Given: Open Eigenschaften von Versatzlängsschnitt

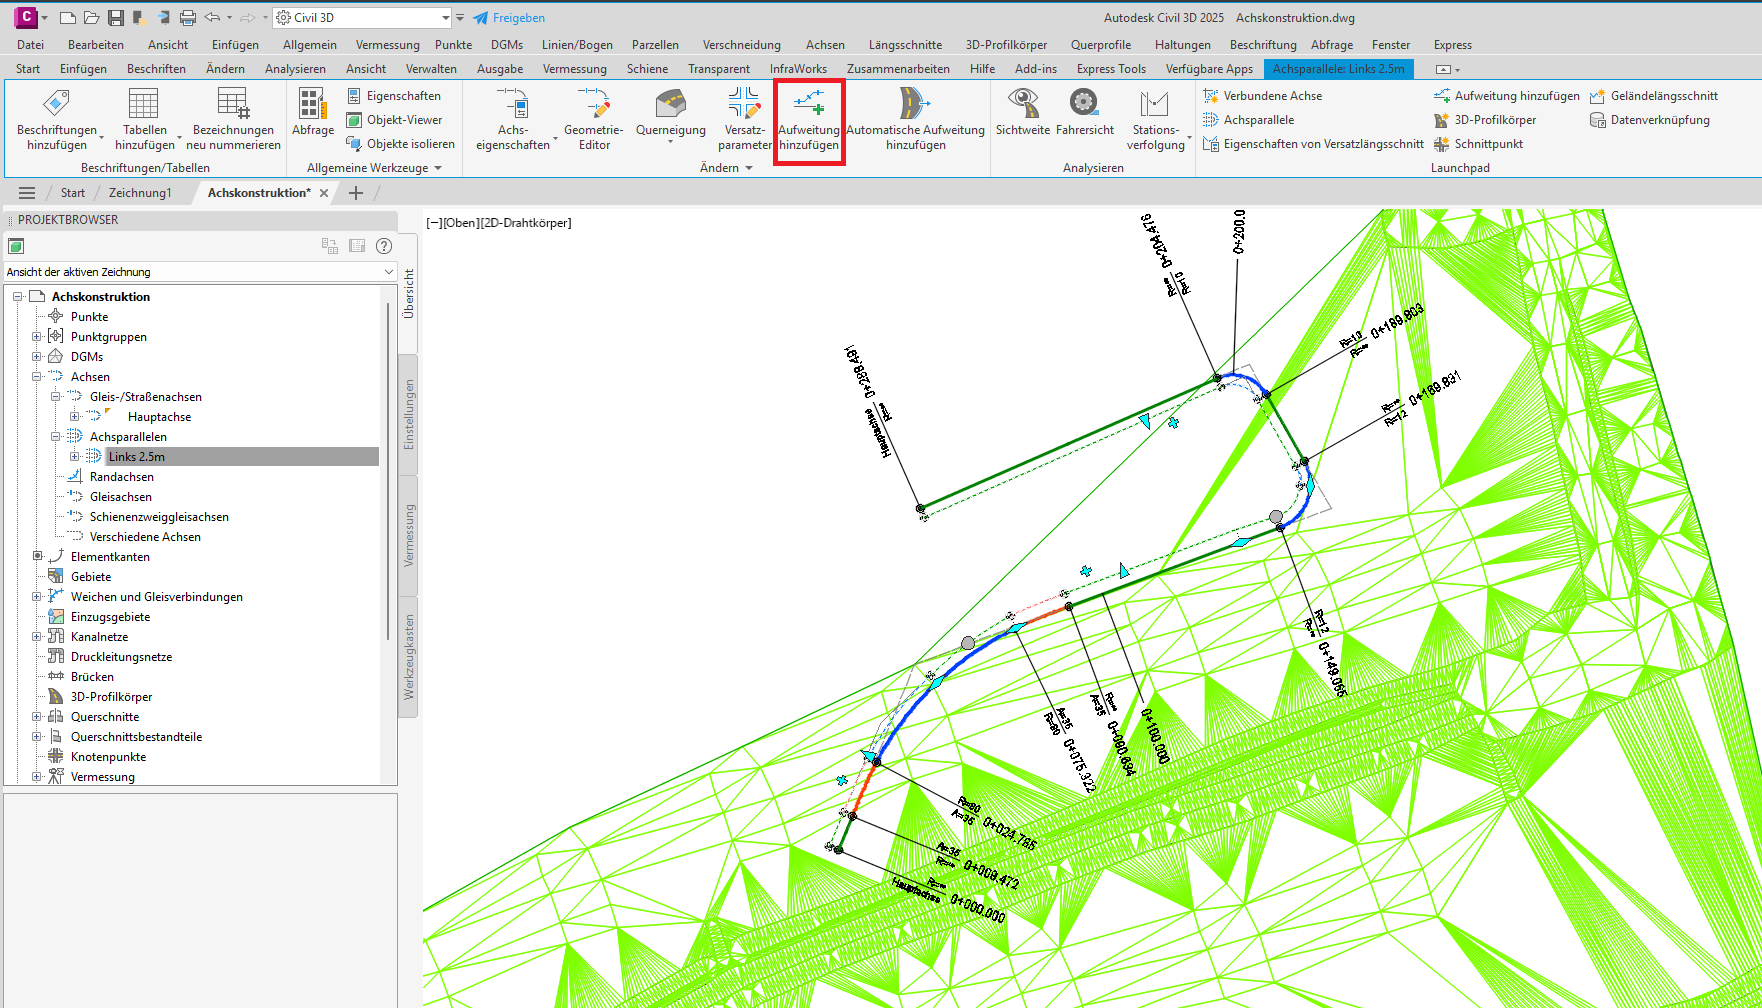Looking at the screenshot, I should tap(1313, 144).
